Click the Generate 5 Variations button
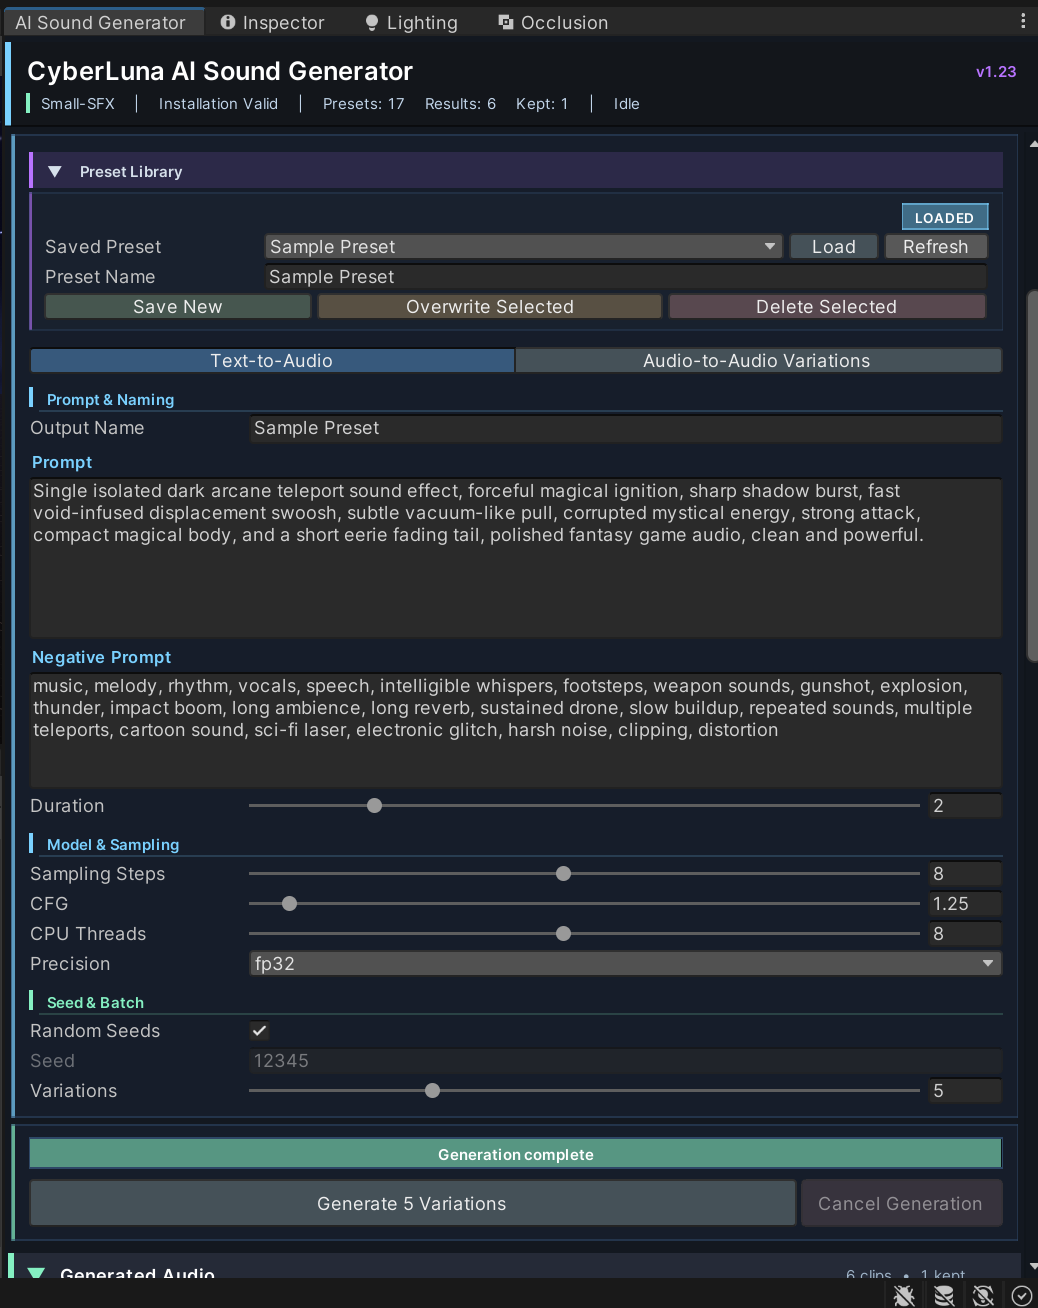Viewport: 1038px width, 1308px height. (x=412, y=1204)
